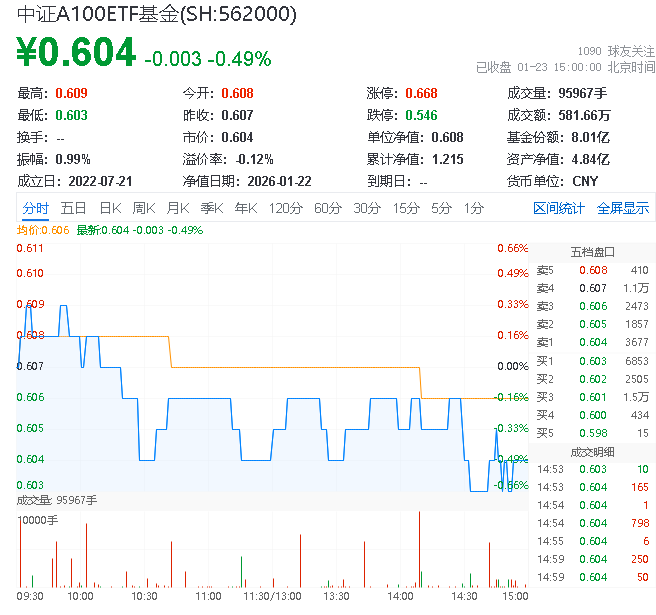The image size is (656, 615).
Task: Switch to 周K weekly chart
Action: click(144, 208)
